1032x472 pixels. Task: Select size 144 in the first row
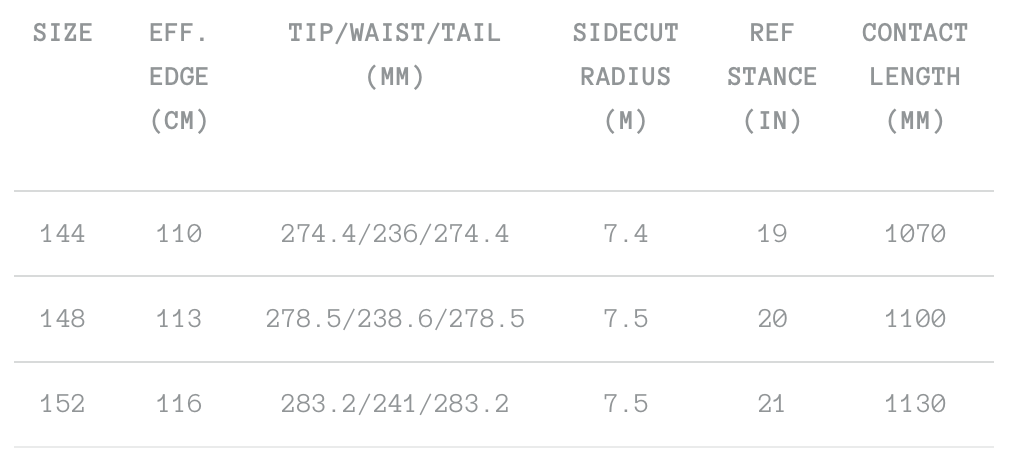click(x=62, y=235)
